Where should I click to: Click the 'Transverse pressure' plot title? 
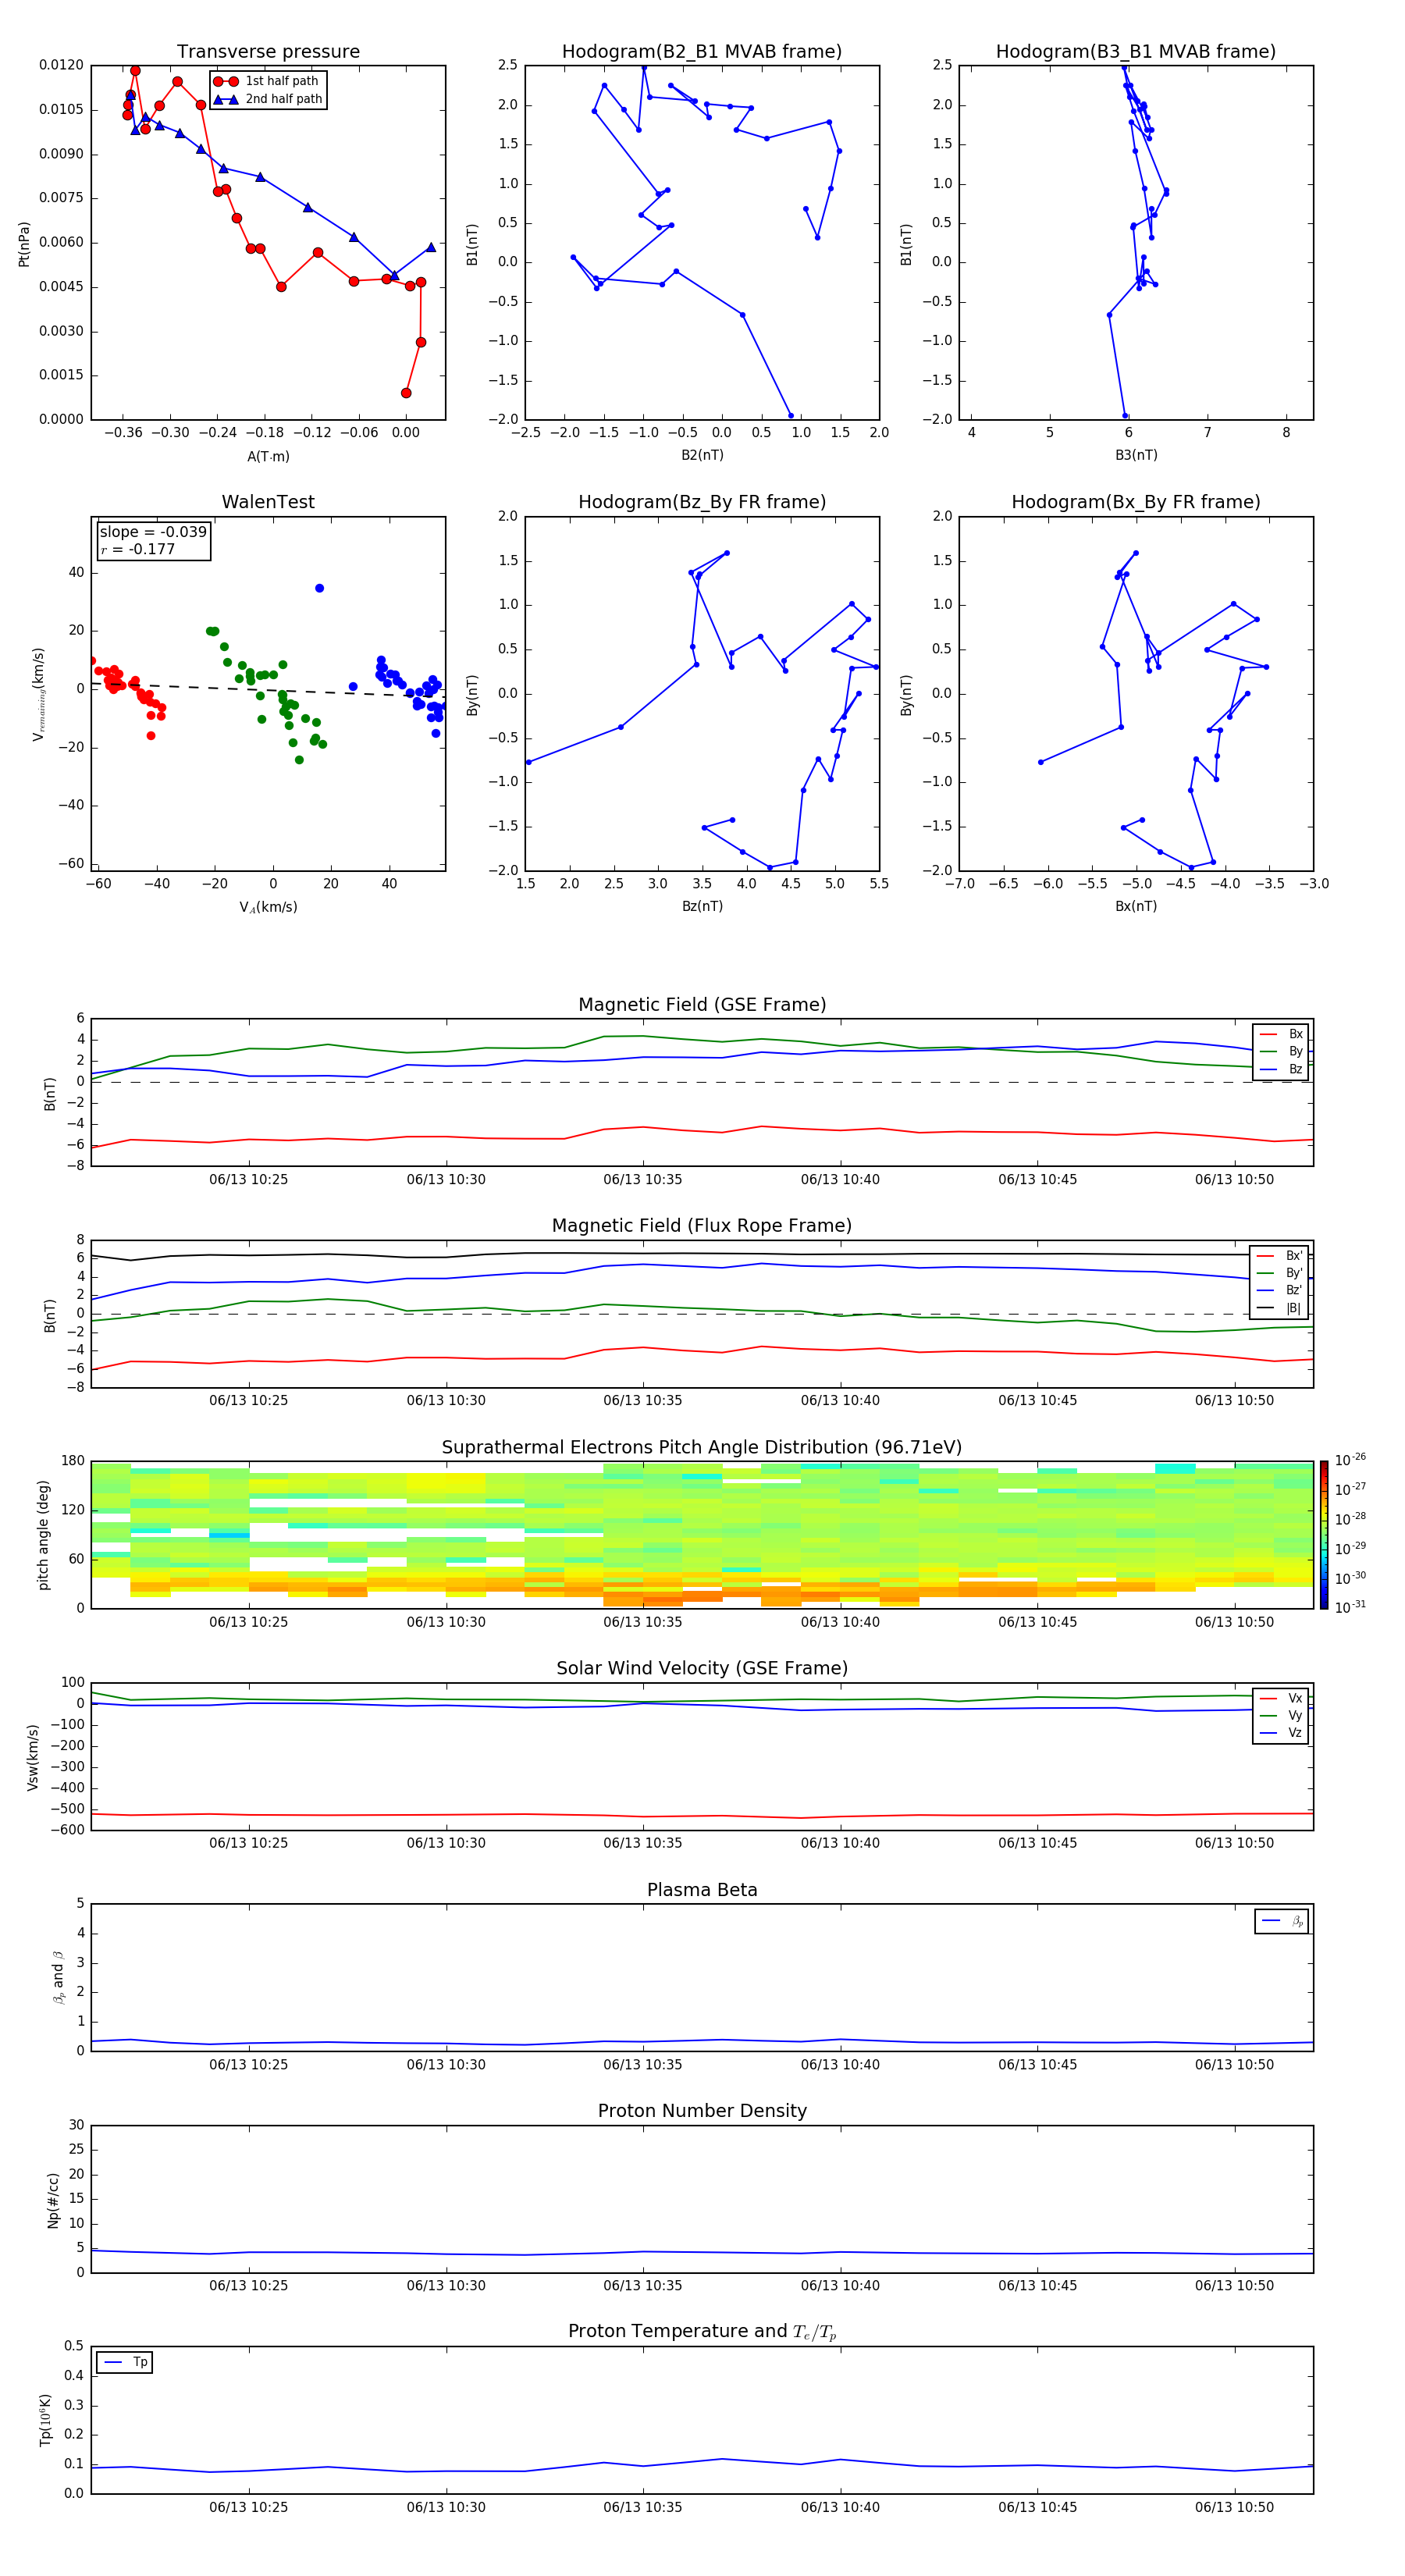(x=268, y=52)
